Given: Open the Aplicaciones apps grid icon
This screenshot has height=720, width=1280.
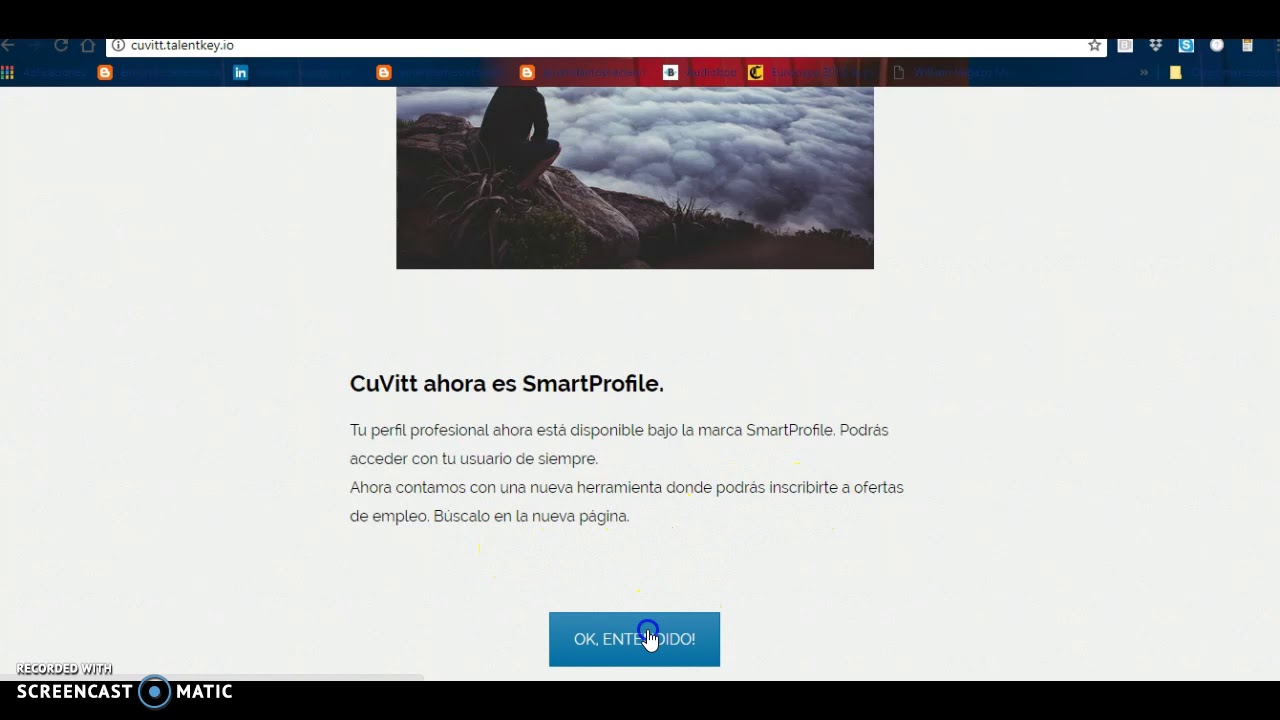Looking at the screenshot, I should tap(7, 72).
